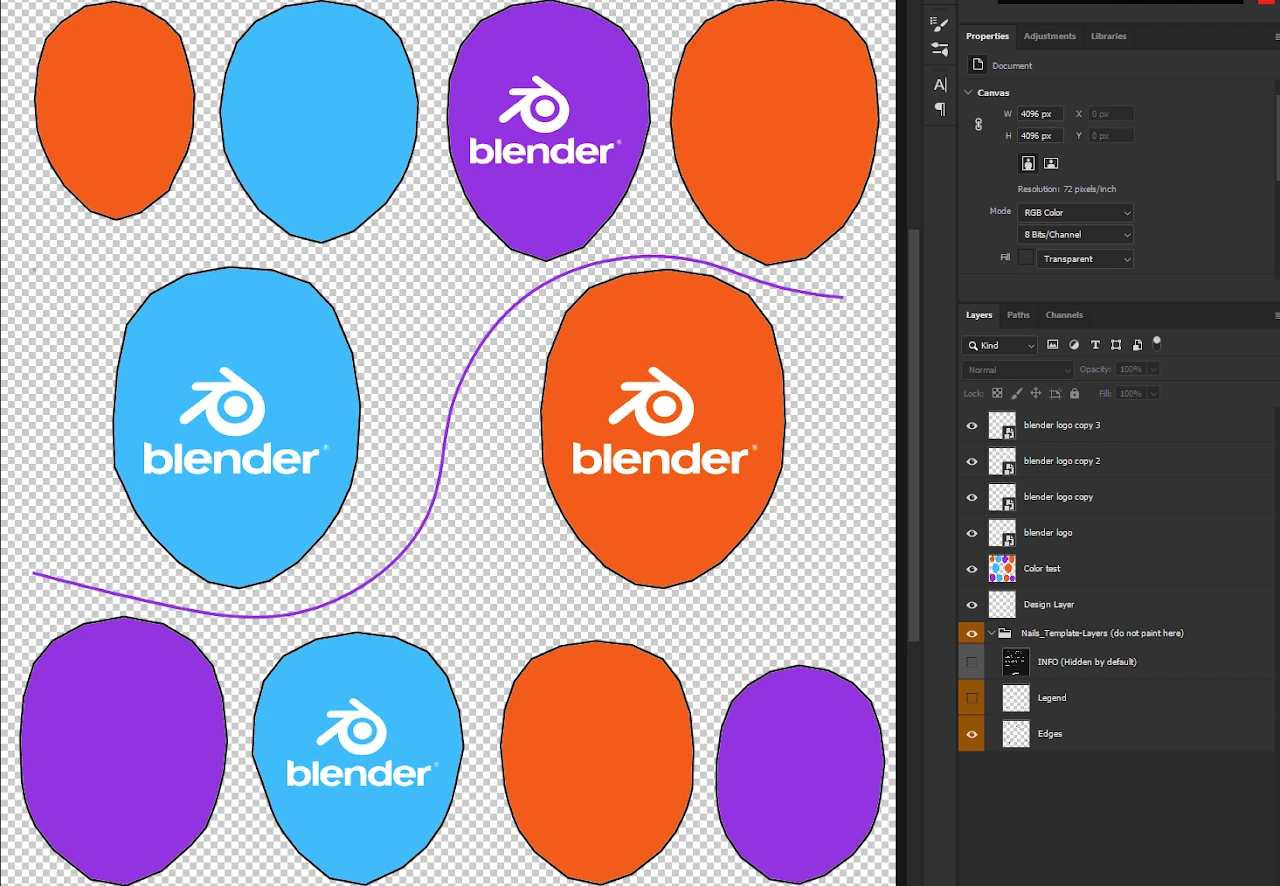Filter layers by shape layers icon

tap(1116, 345)
